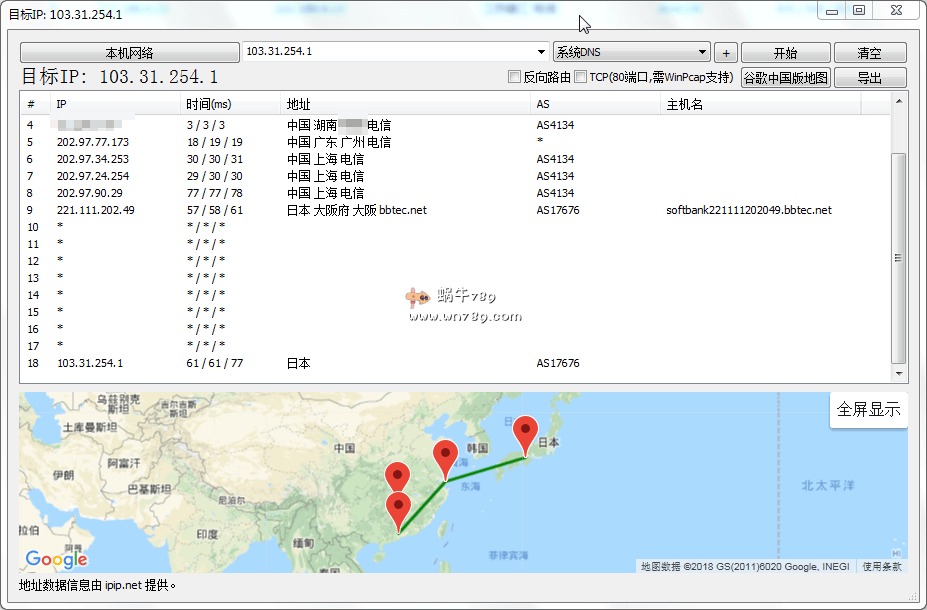
Task: Click the application icon in the title bar
Action: pos(10,9)
